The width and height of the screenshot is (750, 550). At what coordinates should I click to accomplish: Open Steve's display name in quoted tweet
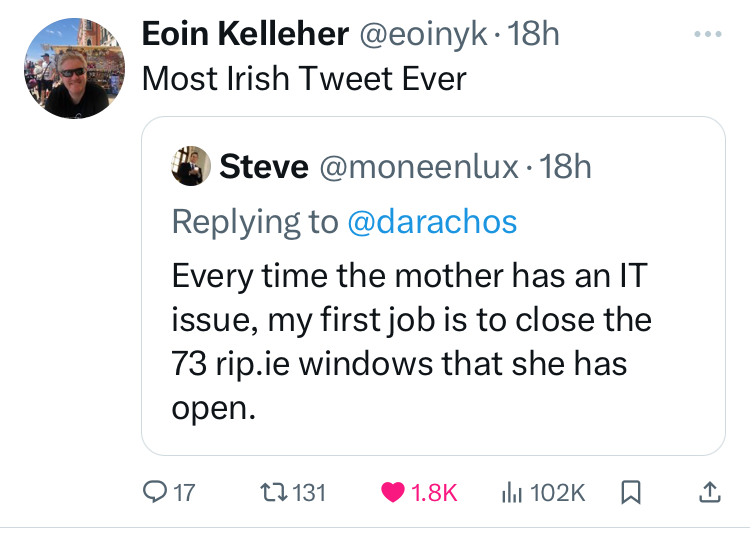point(263,166)
